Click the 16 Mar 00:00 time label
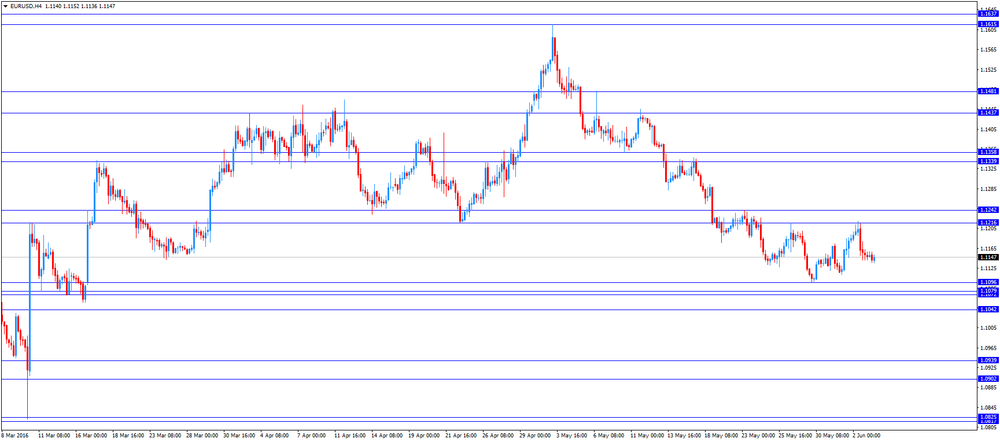This screenshot has height=442, width=1000. [x=91, y=436]
